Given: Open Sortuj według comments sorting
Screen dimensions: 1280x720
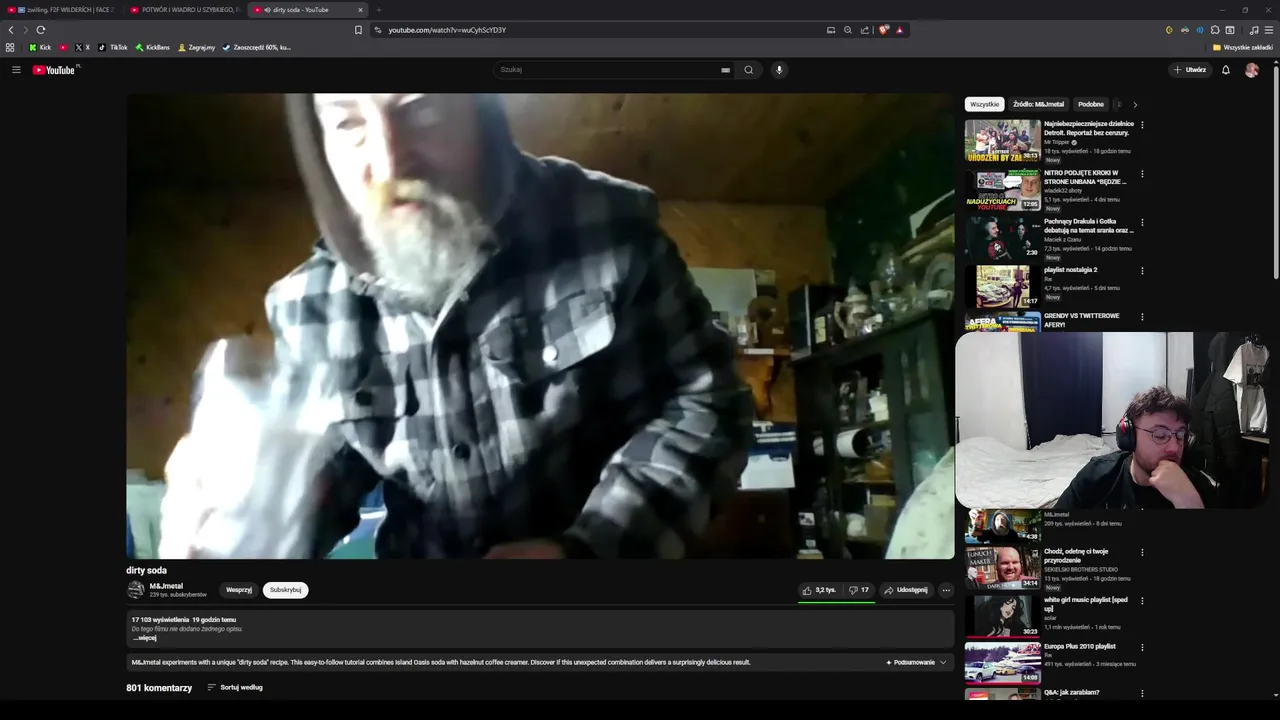Looking at the screenshot, I should [x=235, y=688].
